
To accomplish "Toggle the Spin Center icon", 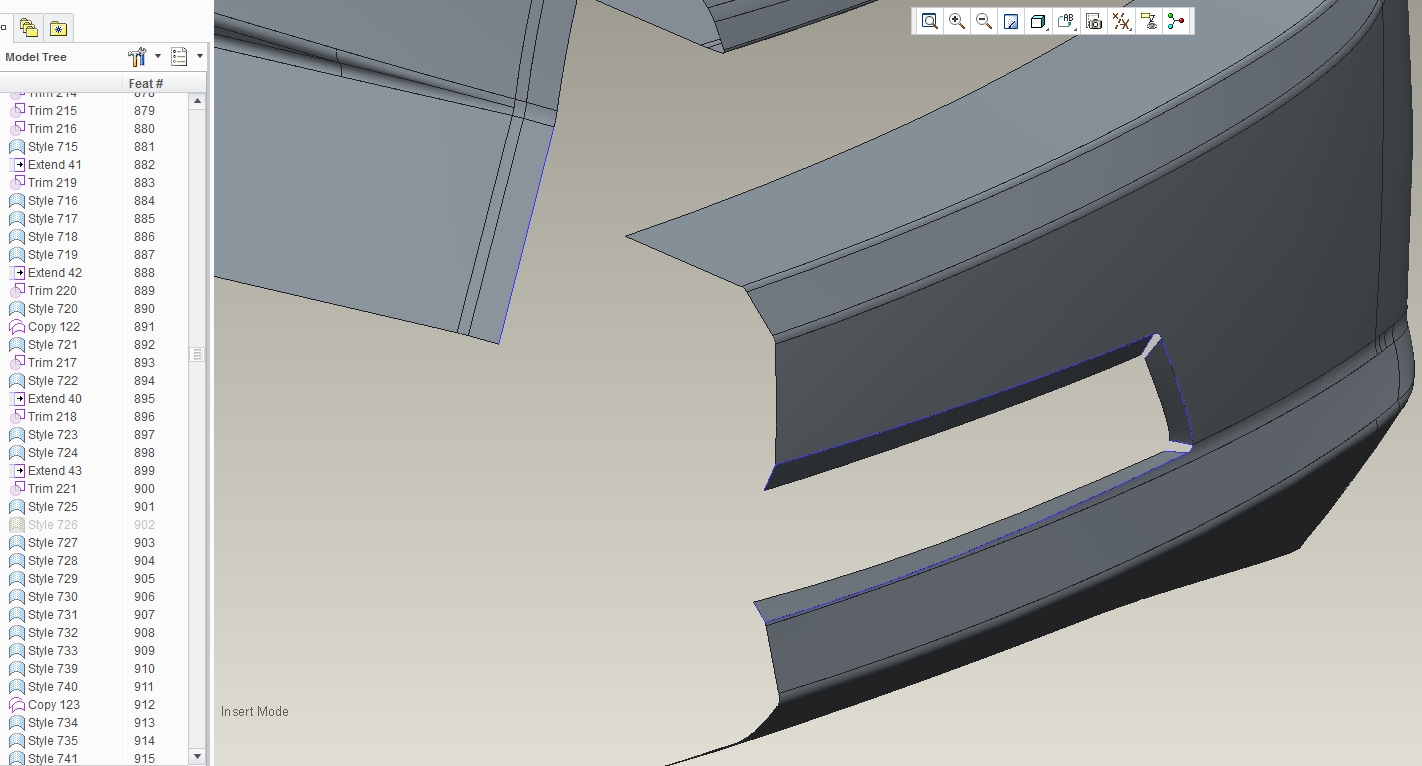I will [x=1176, y=21].
